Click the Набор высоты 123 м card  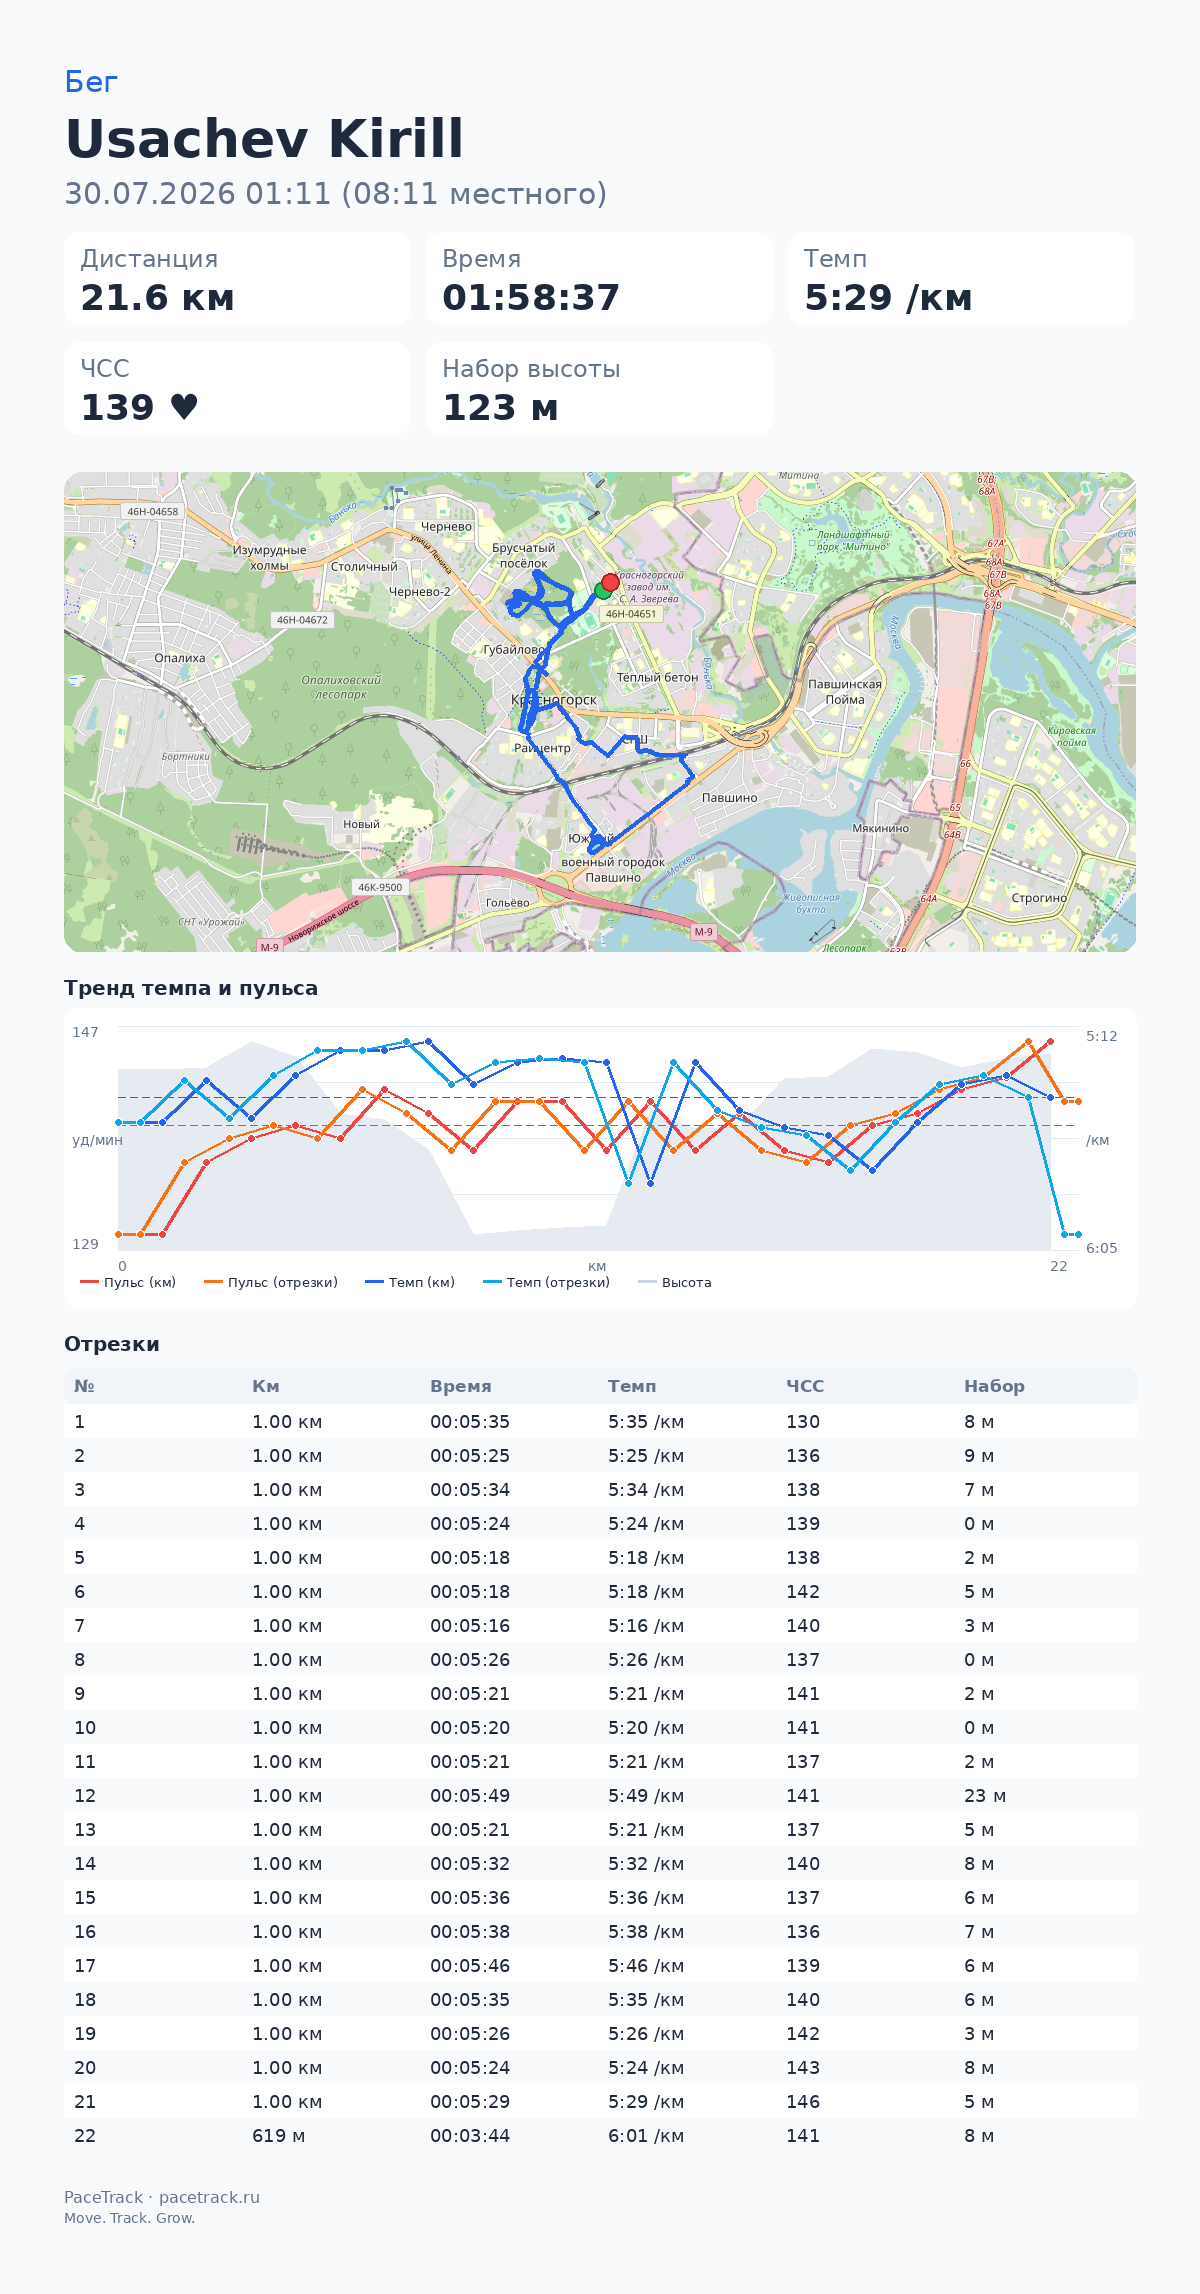(x=599, y=389)
